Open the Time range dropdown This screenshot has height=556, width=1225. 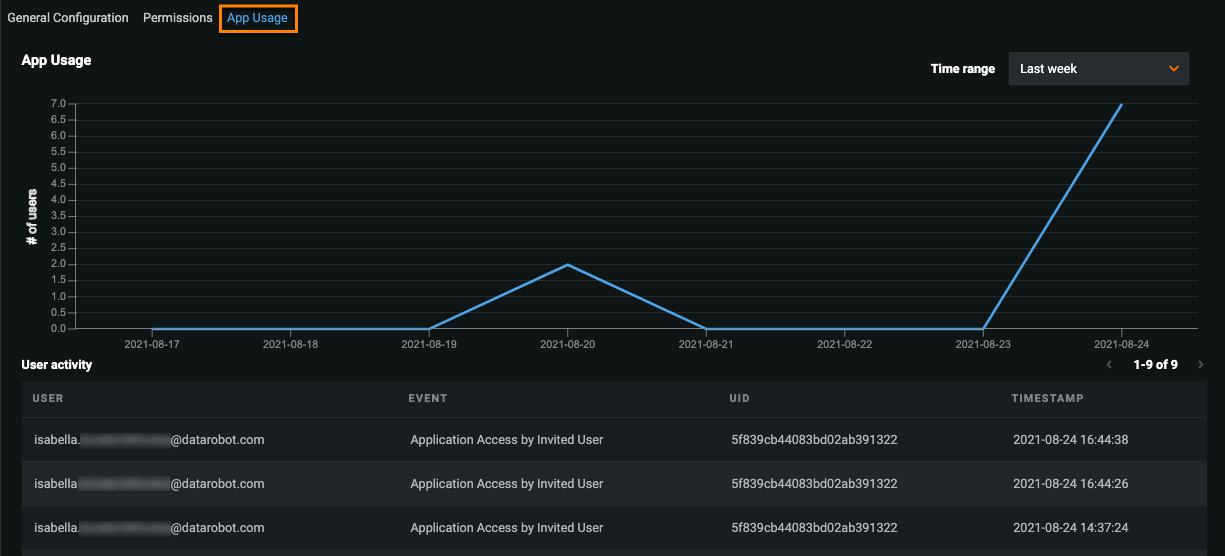1097,69
